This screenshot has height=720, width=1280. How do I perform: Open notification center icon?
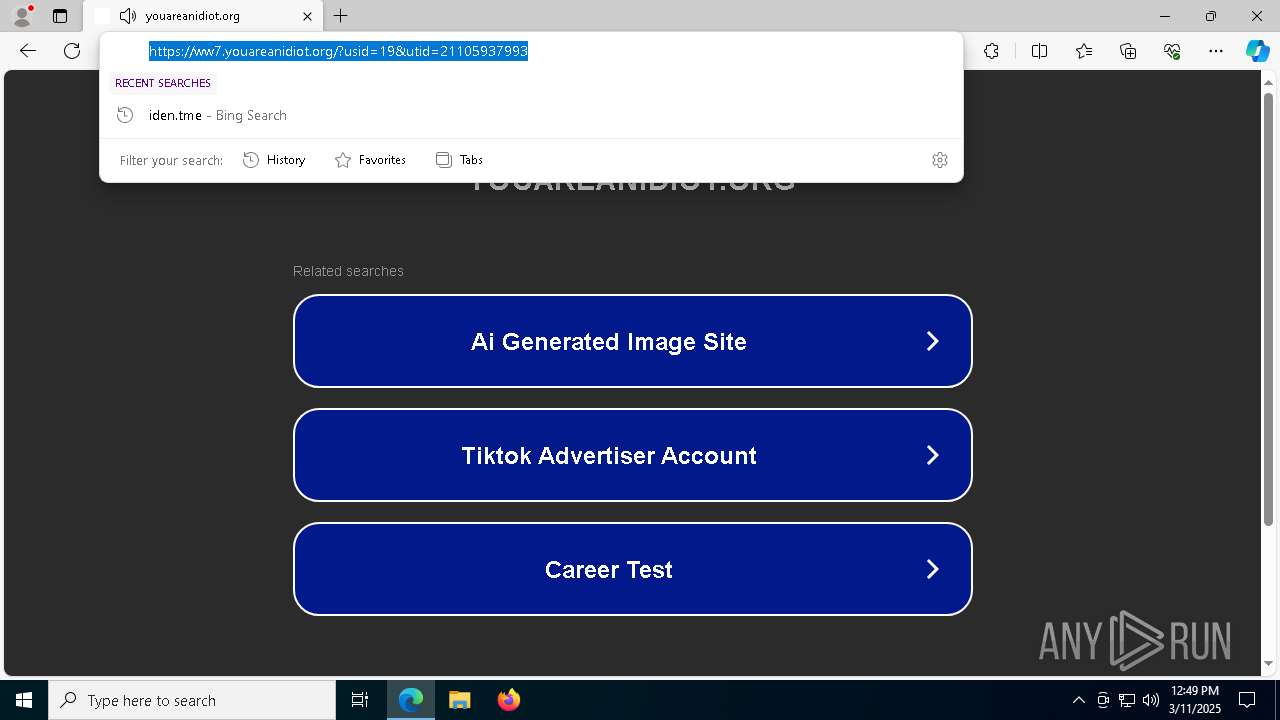tap(1247, 700)
